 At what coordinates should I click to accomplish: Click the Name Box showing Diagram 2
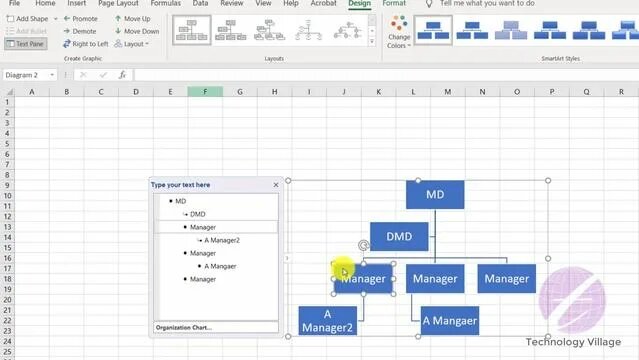tap(25, 75)
